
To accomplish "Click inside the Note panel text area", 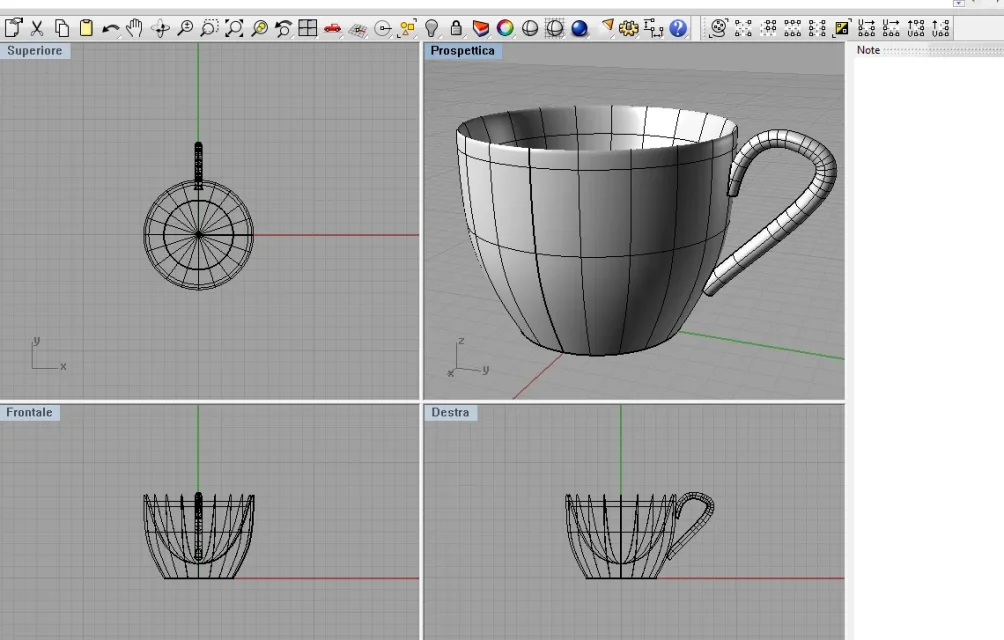I will coord(928,300).
